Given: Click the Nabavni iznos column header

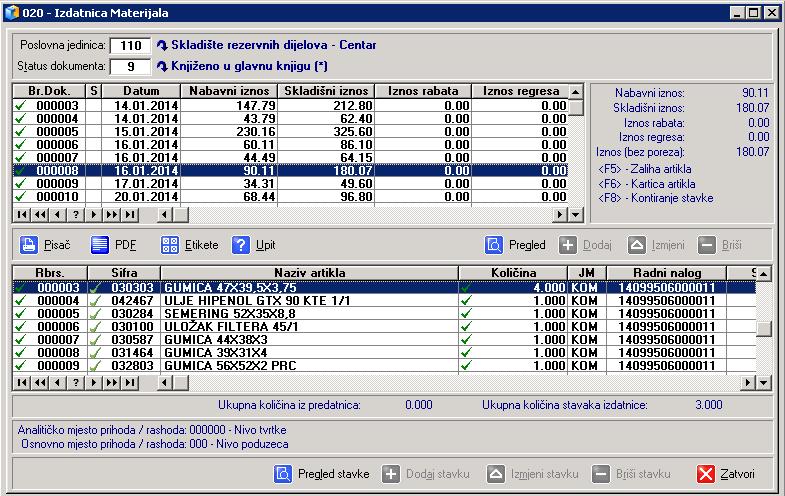Looking at the screenshot, I should pos(229,91).
